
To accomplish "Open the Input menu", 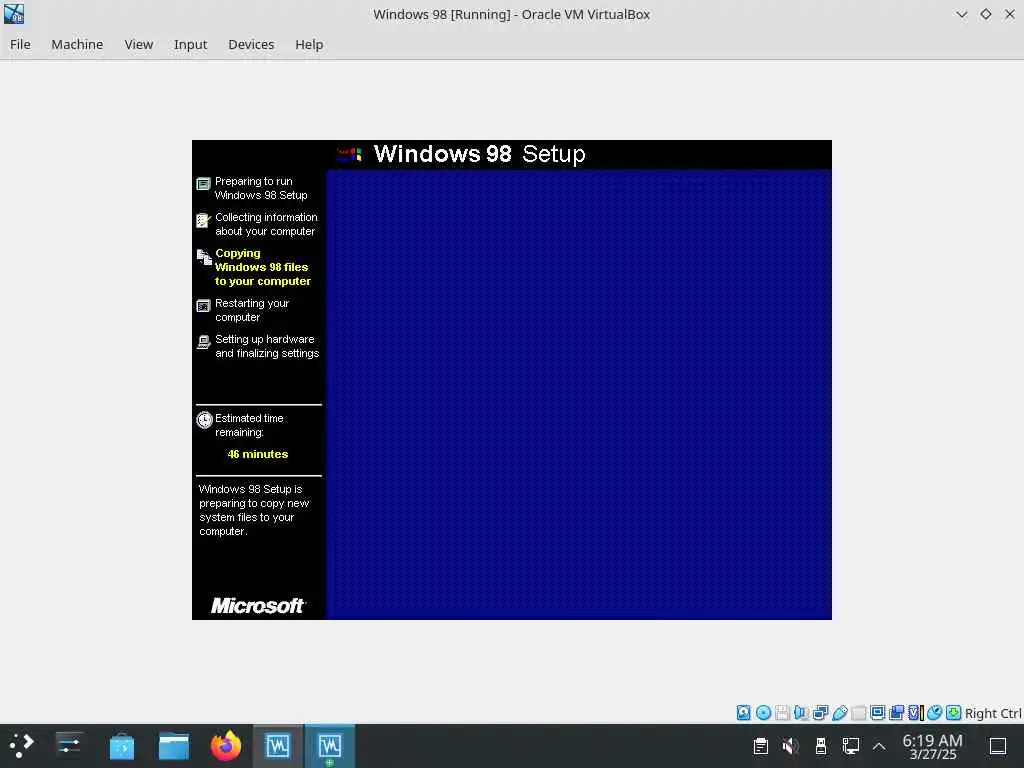I will 190,44.
